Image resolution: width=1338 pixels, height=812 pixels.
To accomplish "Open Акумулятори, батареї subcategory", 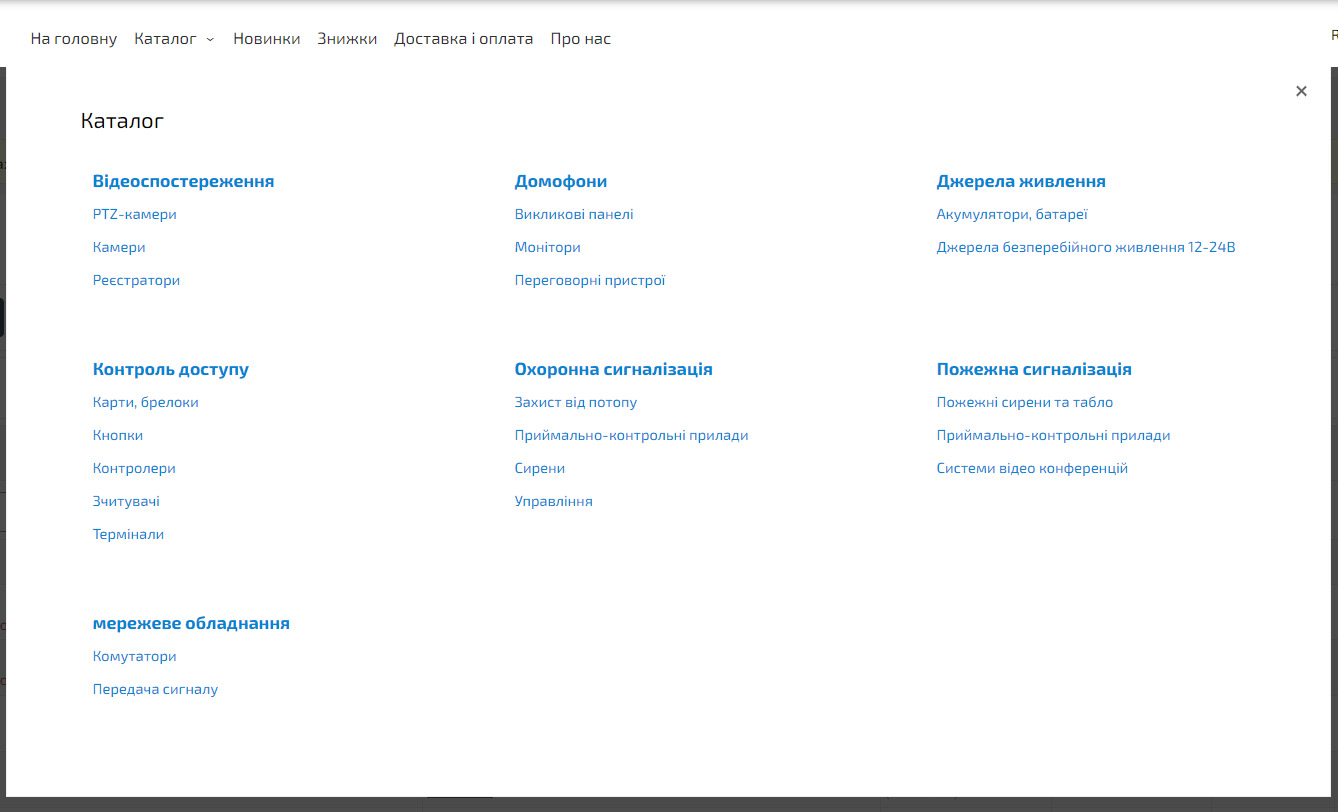I will pyautogui.click(x=1011, y=214).
